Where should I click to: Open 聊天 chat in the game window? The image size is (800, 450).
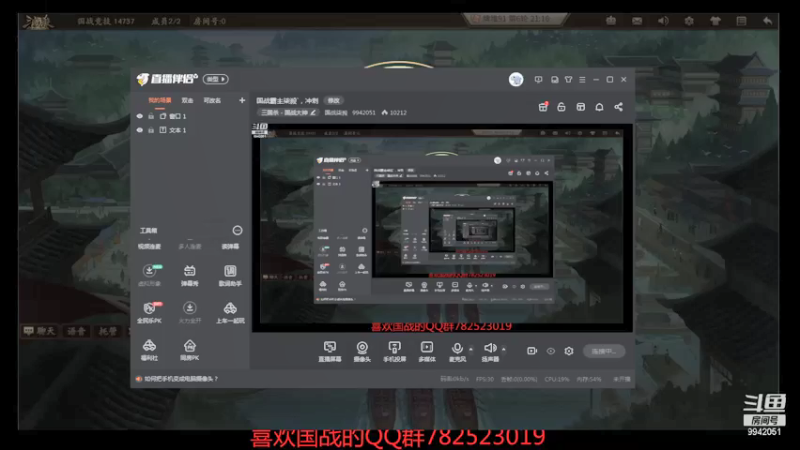(x=39, y=331)
